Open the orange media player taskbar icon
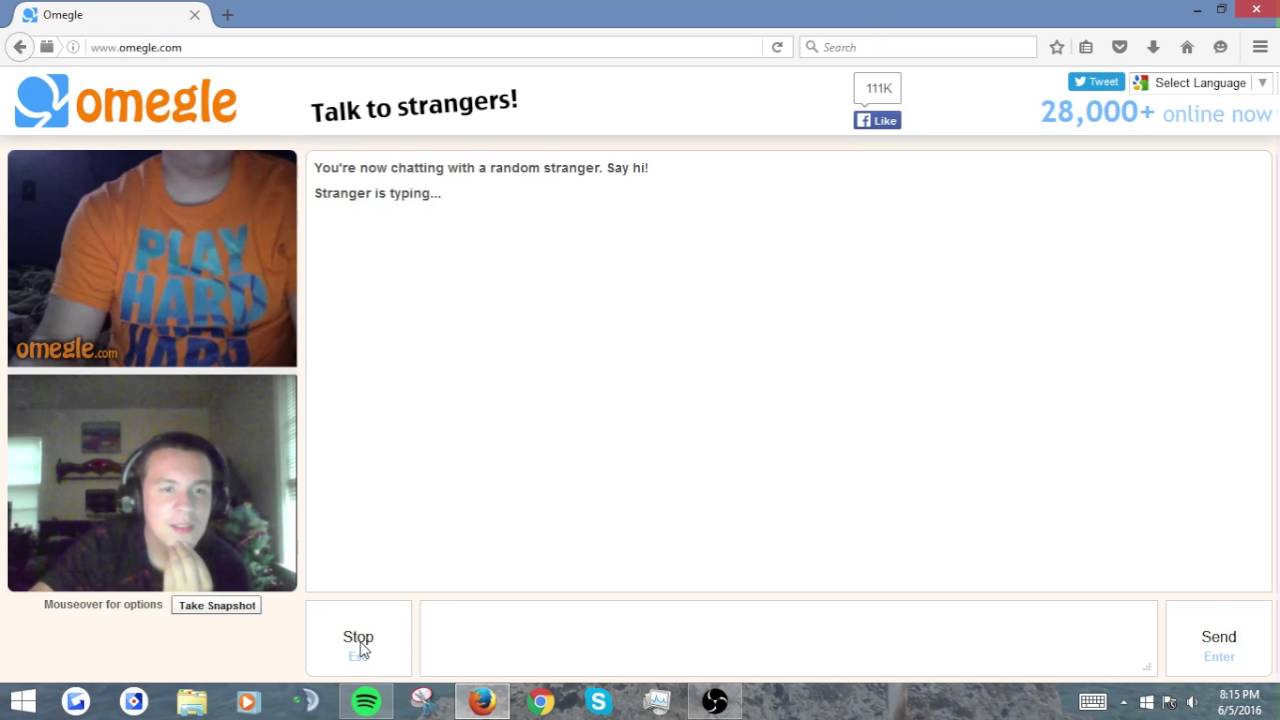Image resolution: width=1280 pixels, height=720 pixels. pyautogui.click(x=249, y=702)
